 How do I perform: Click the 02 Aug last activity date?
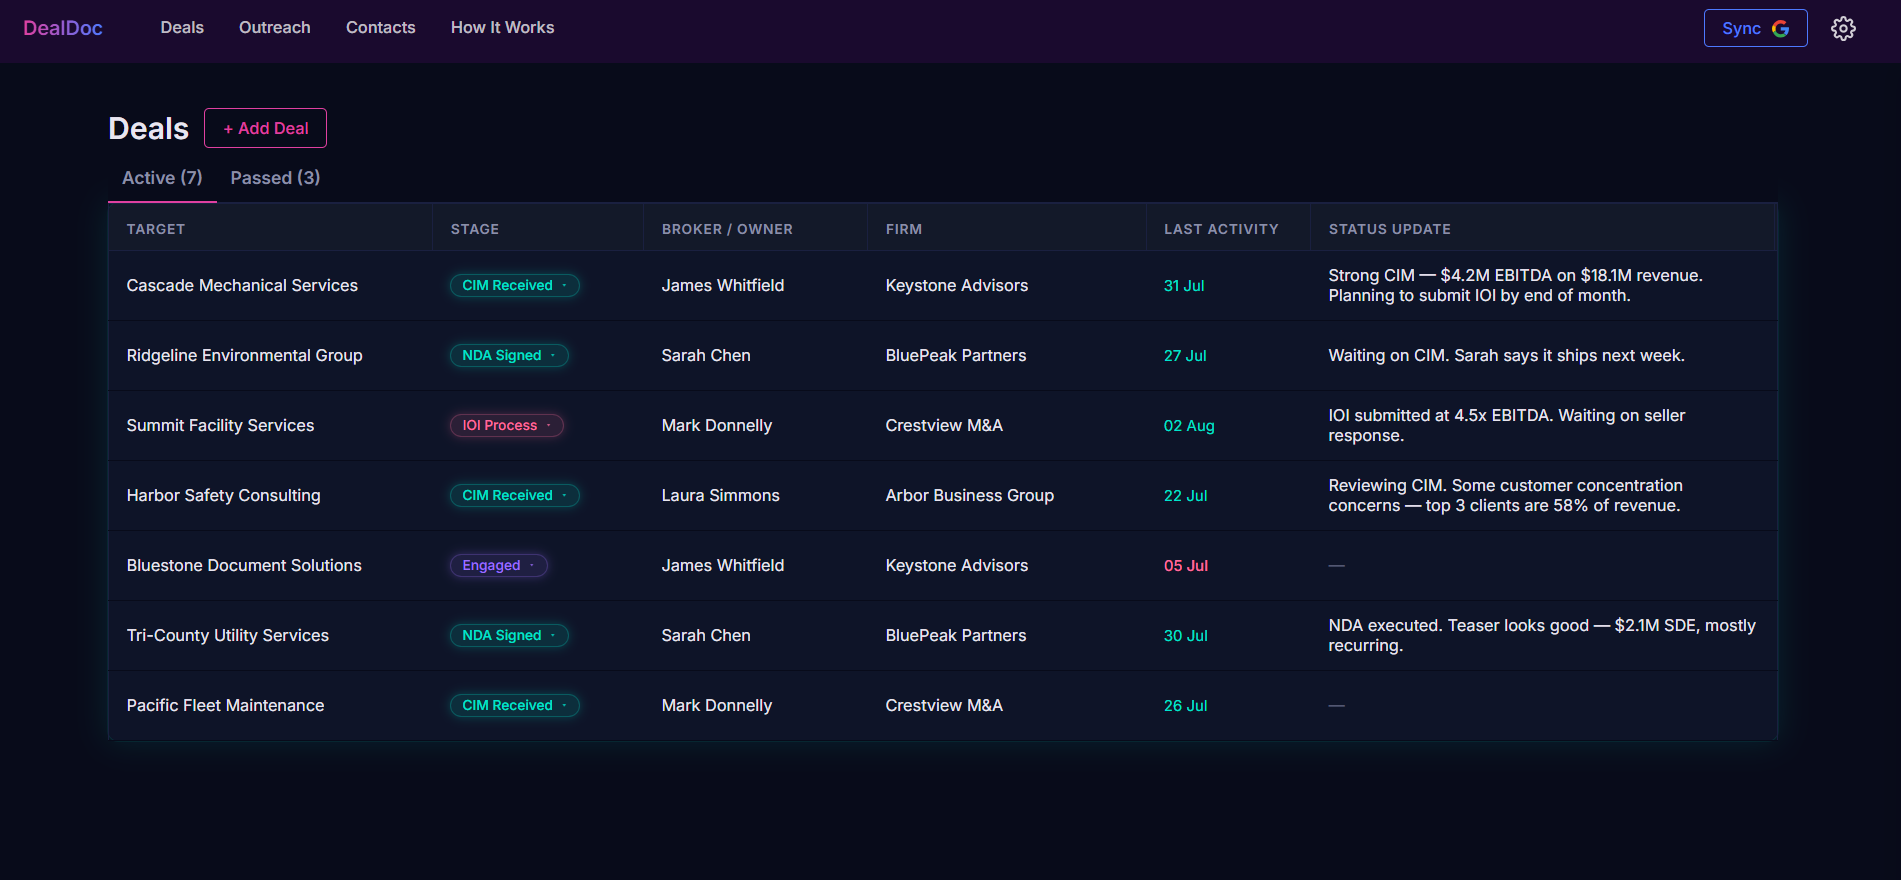(1189, 425)
